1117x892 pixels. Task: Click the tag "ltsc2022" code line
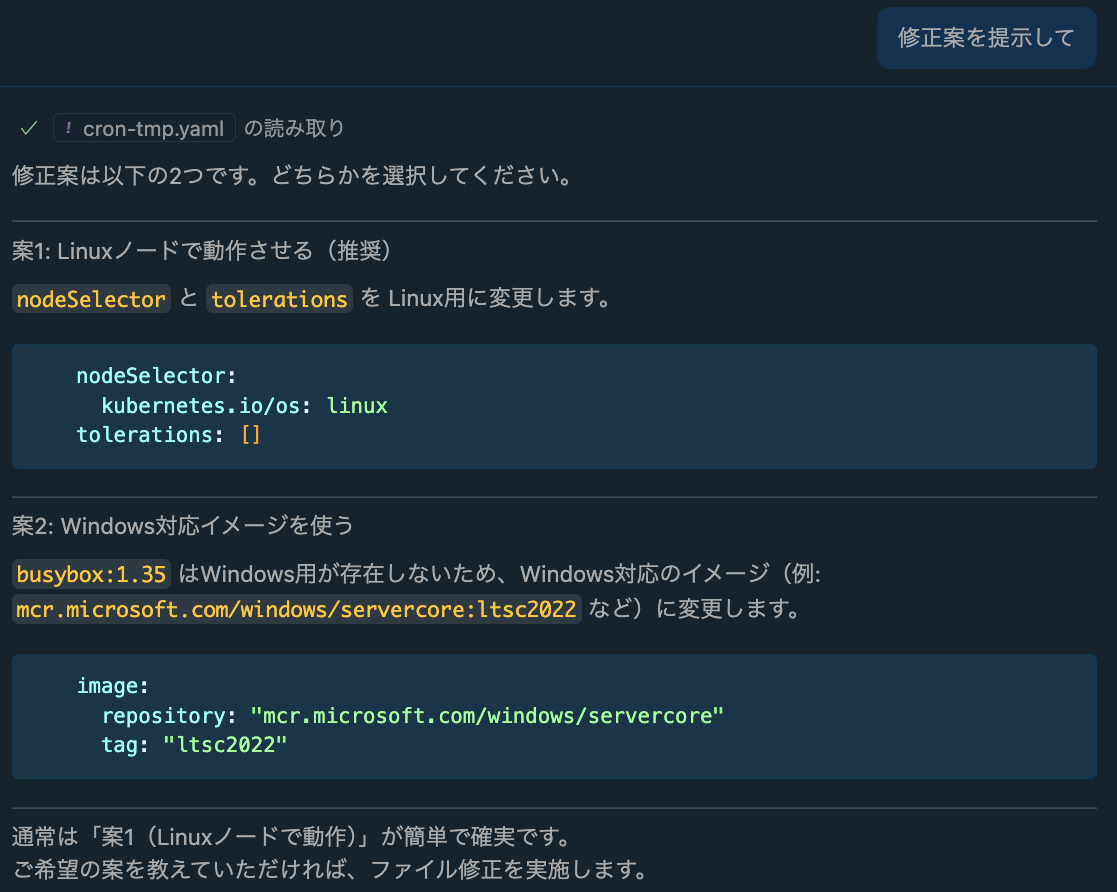click(194, 745)
